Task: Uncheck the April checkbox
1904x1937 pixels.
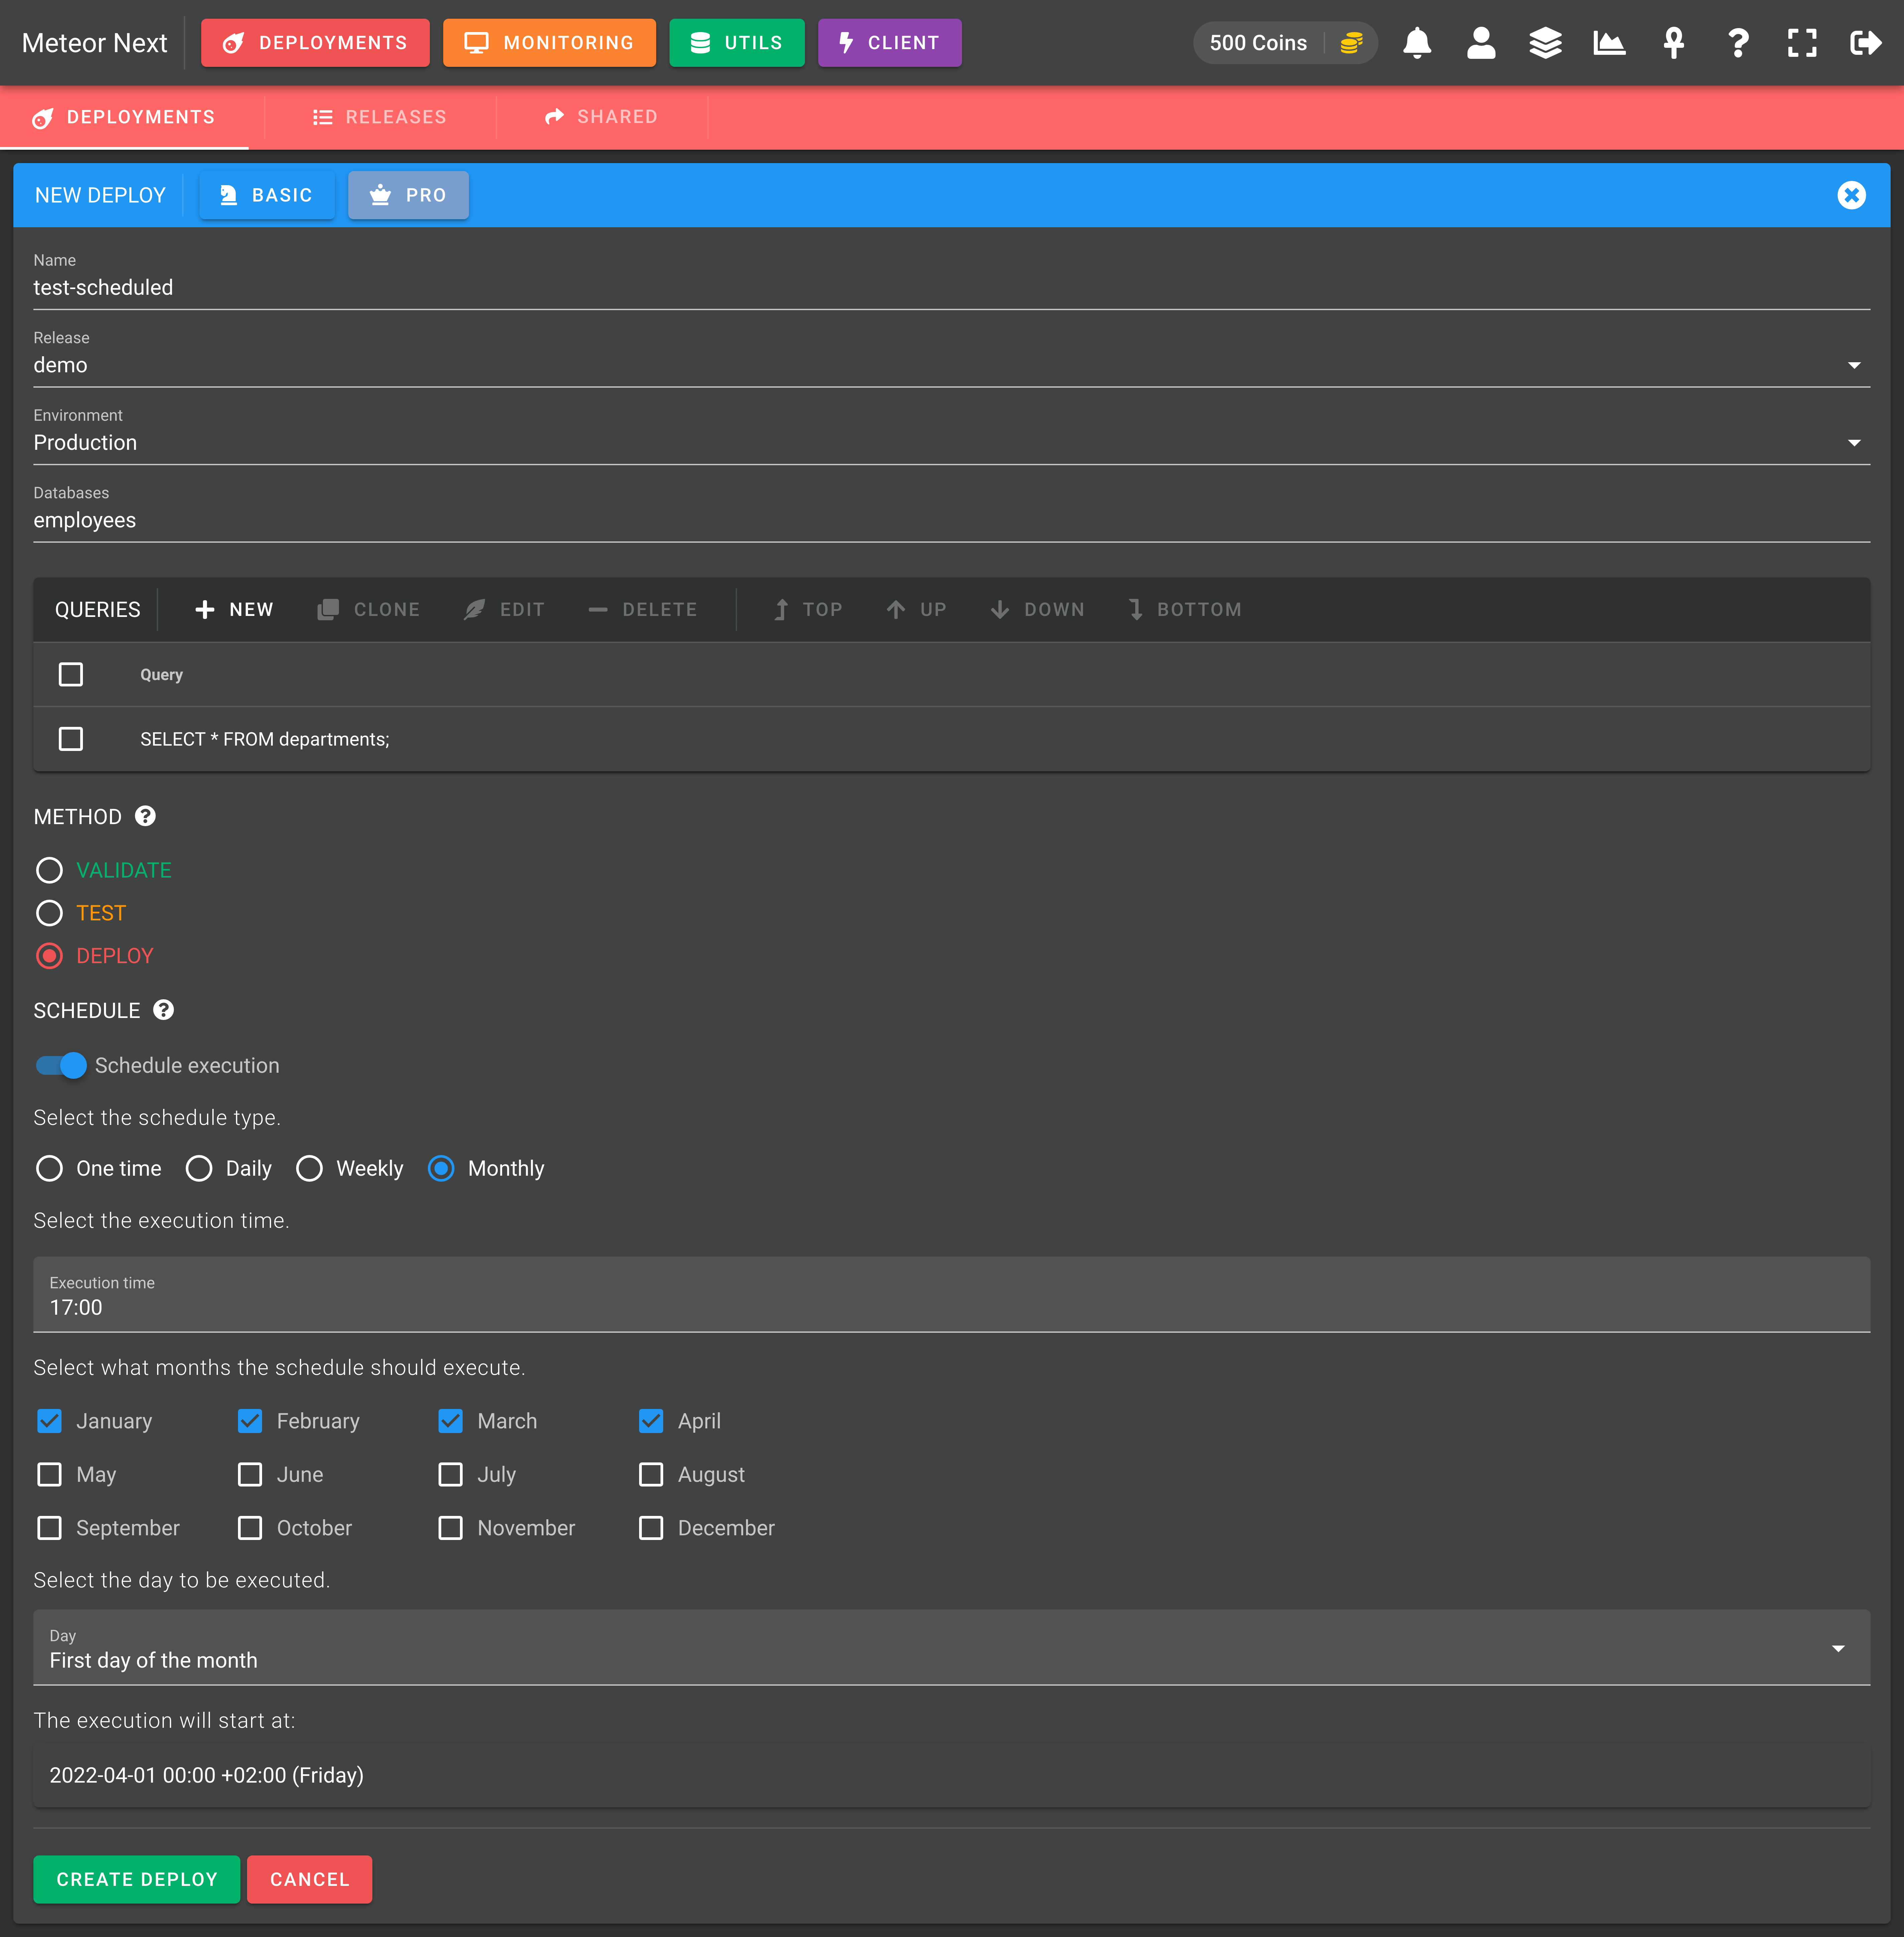Action: point(651,1421)
